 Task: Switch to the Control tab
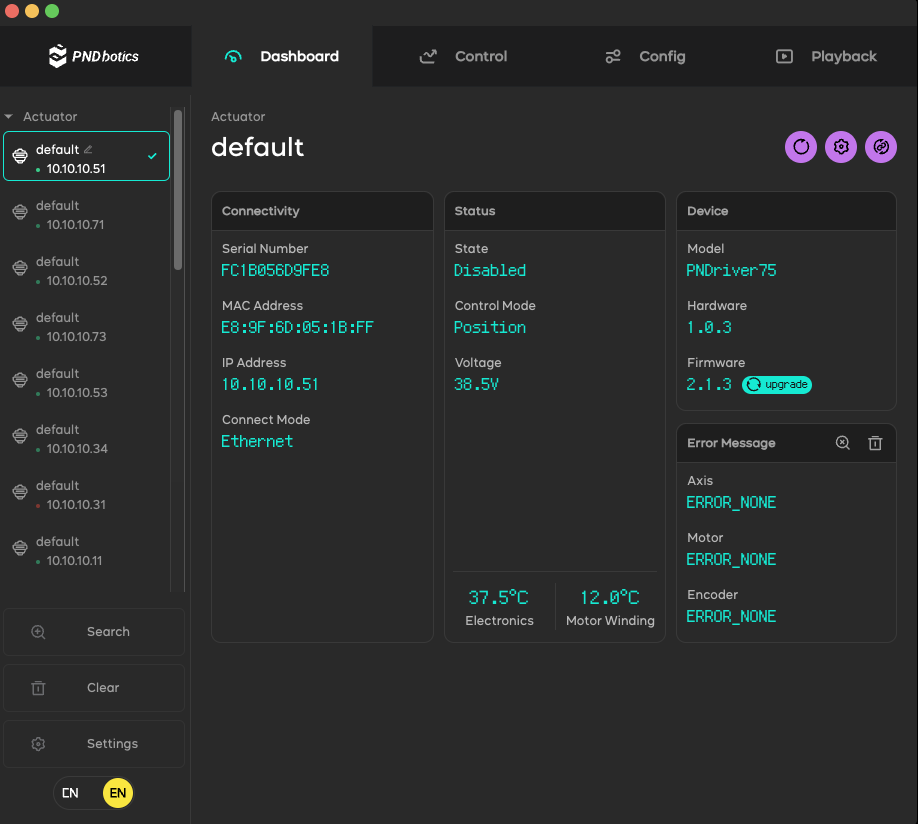tap(463, 56)
